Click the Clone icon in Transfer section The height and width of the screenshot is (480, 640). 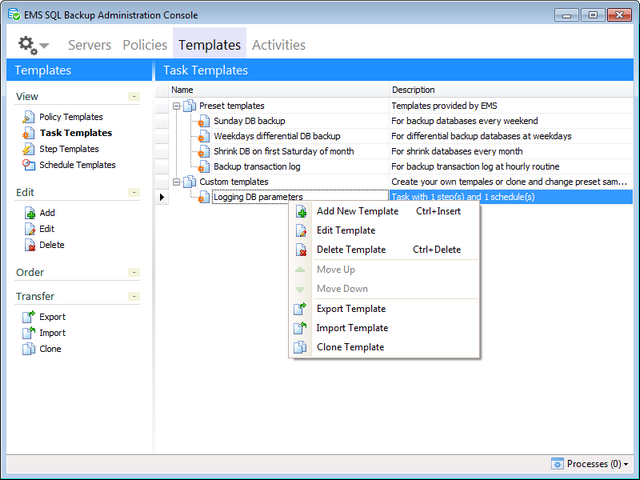tap(28, 349)
